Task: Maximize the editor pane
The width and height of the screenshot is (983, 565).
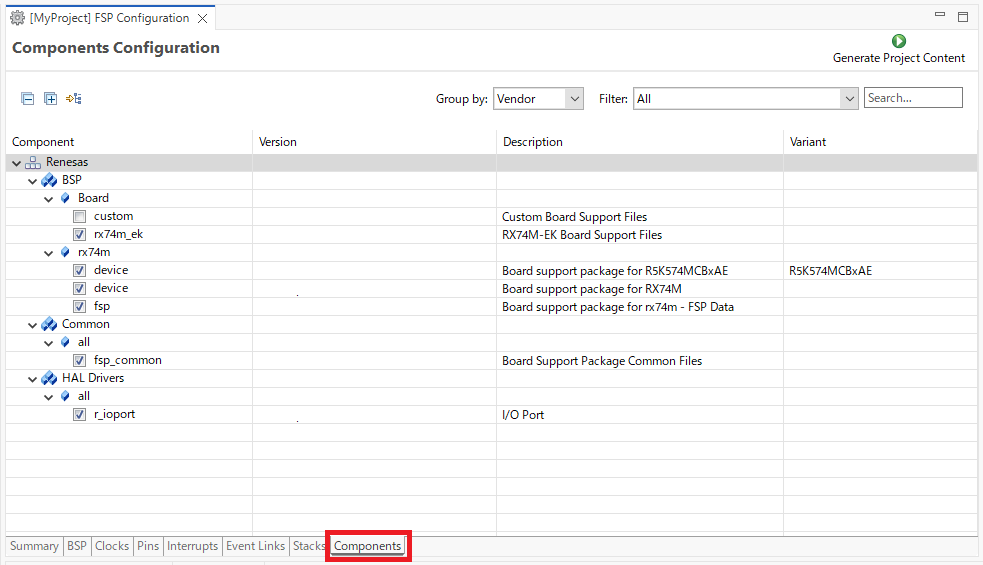Action: coord(963,17)
